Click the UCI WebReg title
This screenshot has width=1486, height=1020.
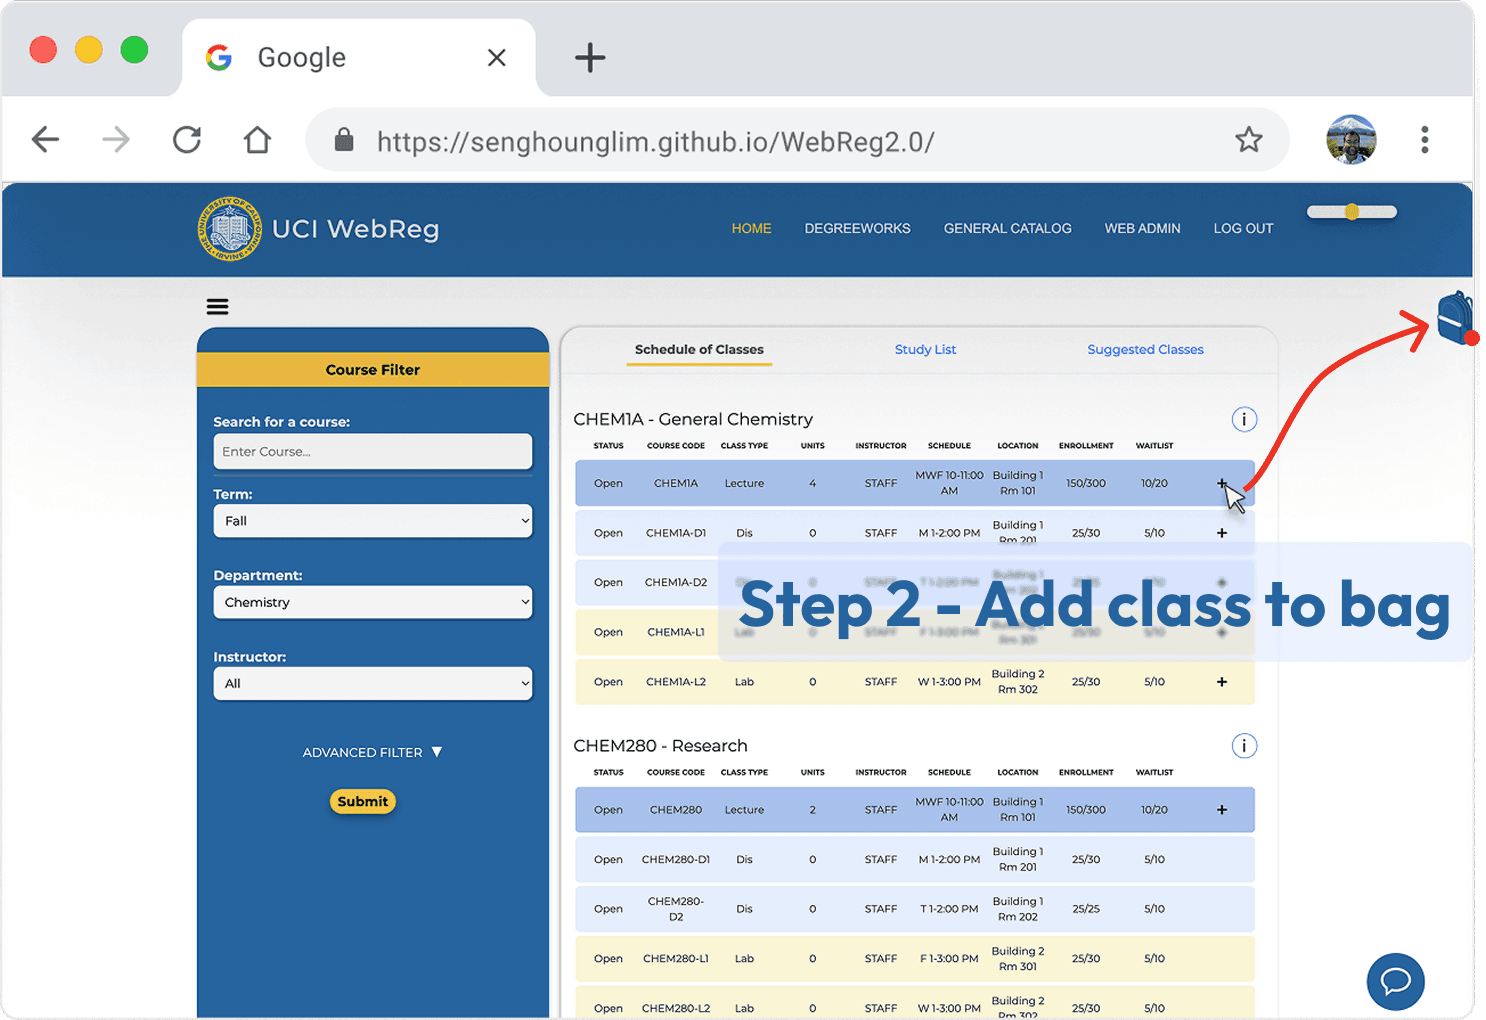pyautogui.click(x=355, y=229)
